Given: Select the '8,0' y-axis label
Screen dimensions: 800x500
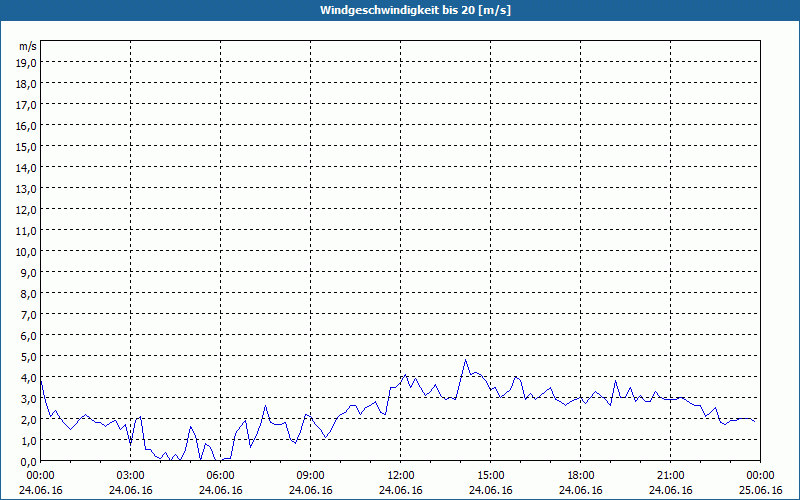Looking at the screenshot, I should (29, 294).
